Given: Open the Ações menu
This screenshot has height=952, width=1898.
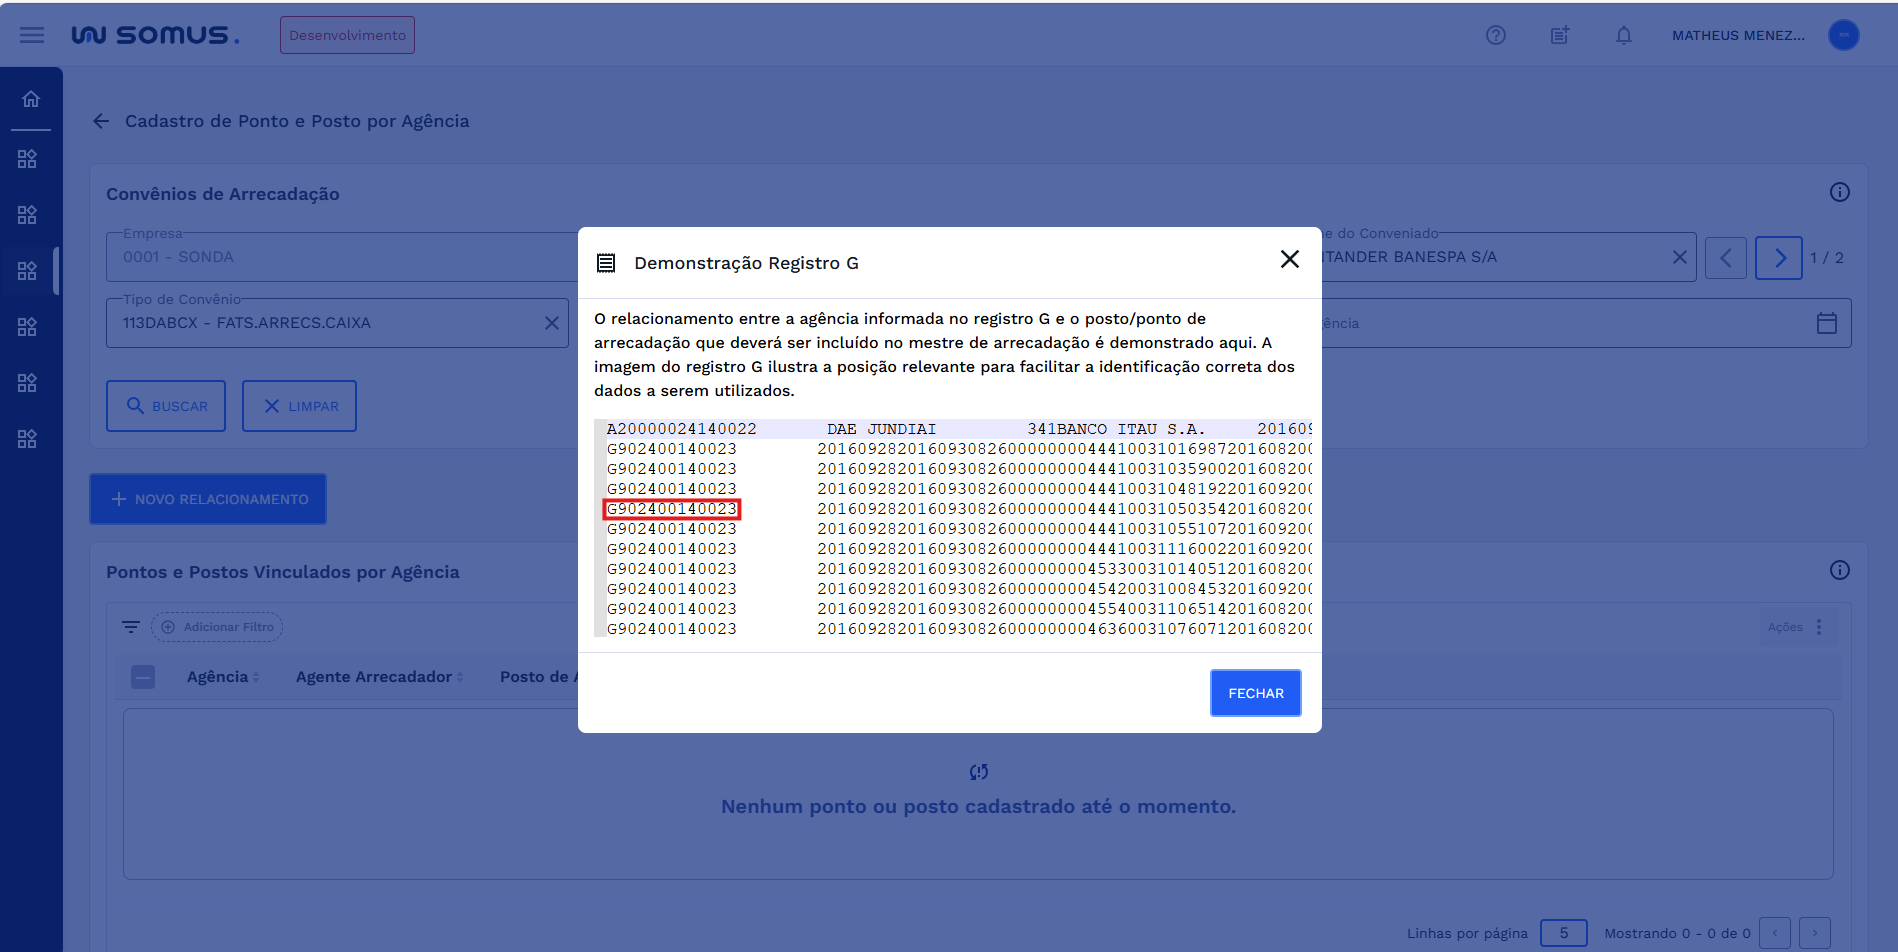Looking at the screenshot, I should coord(1796,627).
